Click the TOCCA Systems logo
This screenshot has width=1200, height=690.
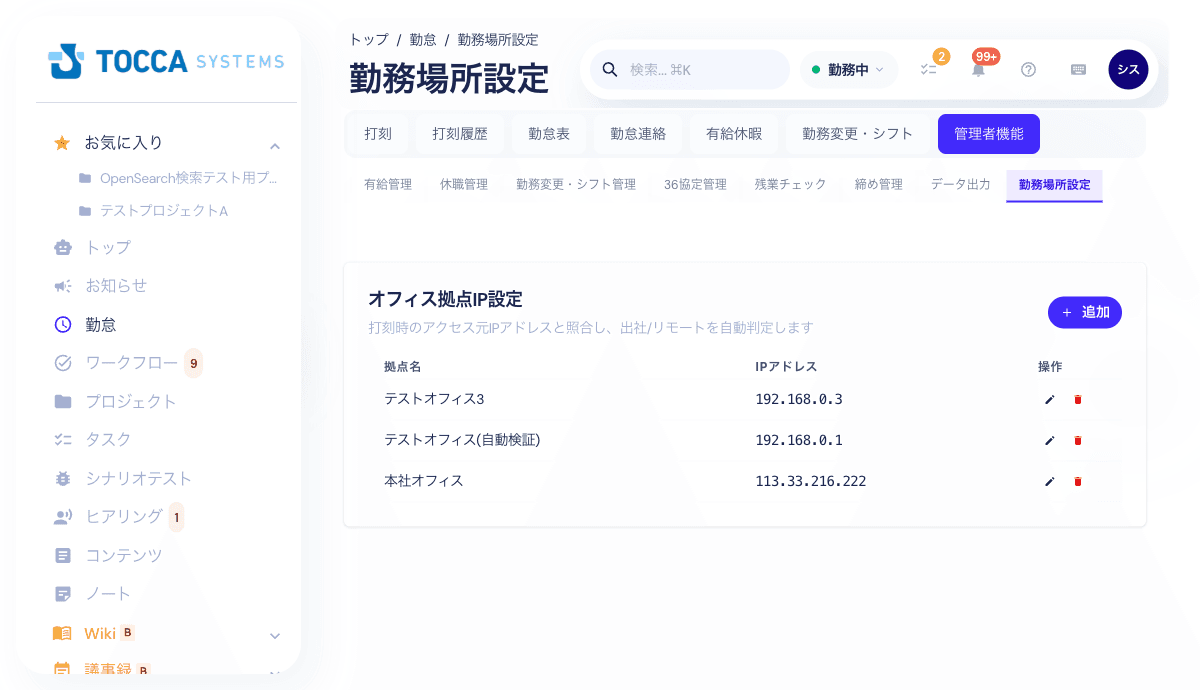pos(166,61)
